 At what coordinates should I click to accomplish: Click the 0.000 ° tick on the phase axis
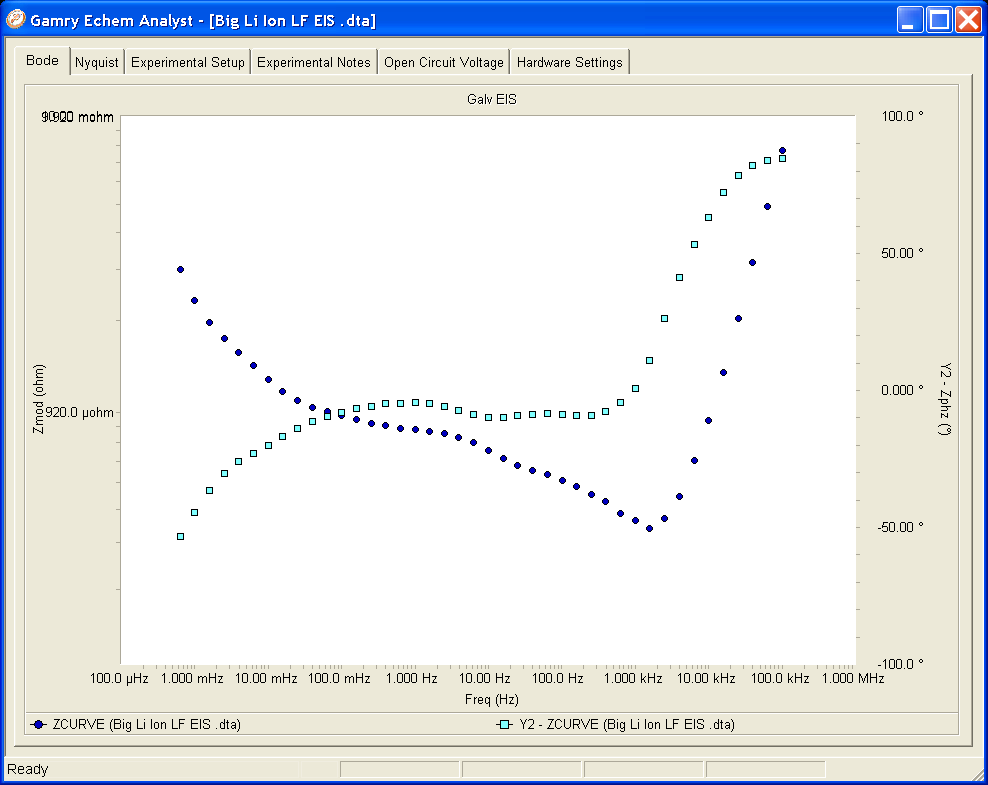pyautogui.click(x=902, y=390)
